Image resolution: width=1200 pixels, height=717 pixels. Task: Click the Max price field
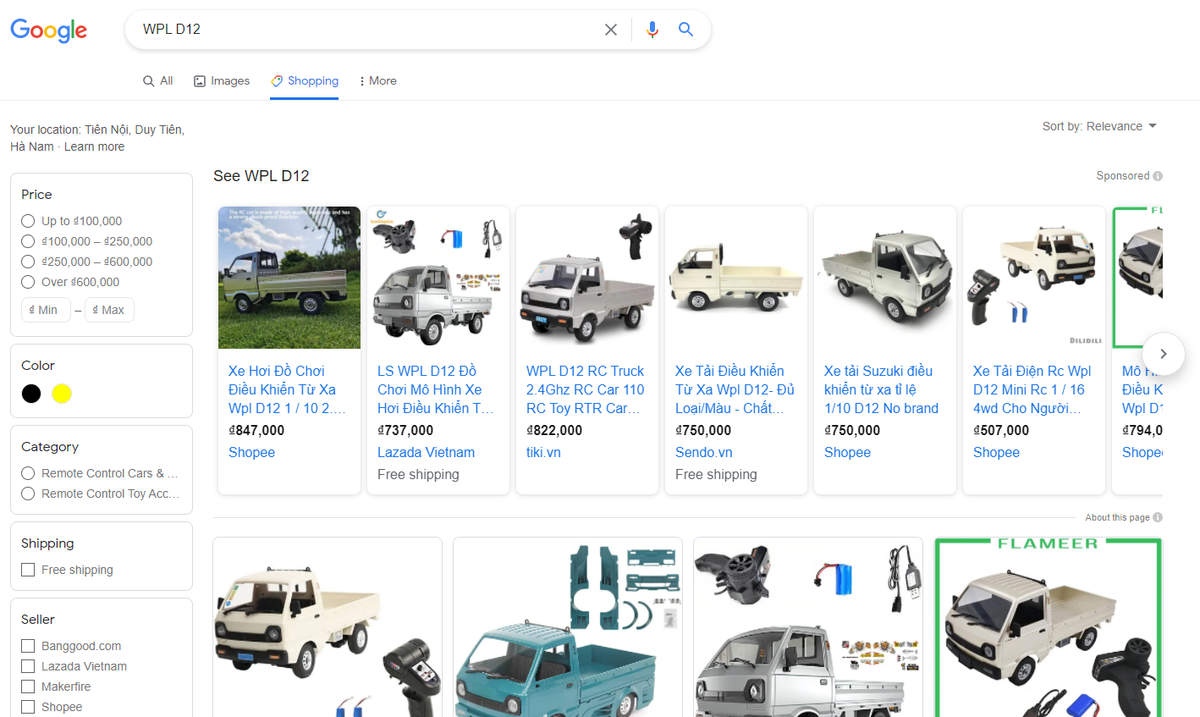point(109,310)
